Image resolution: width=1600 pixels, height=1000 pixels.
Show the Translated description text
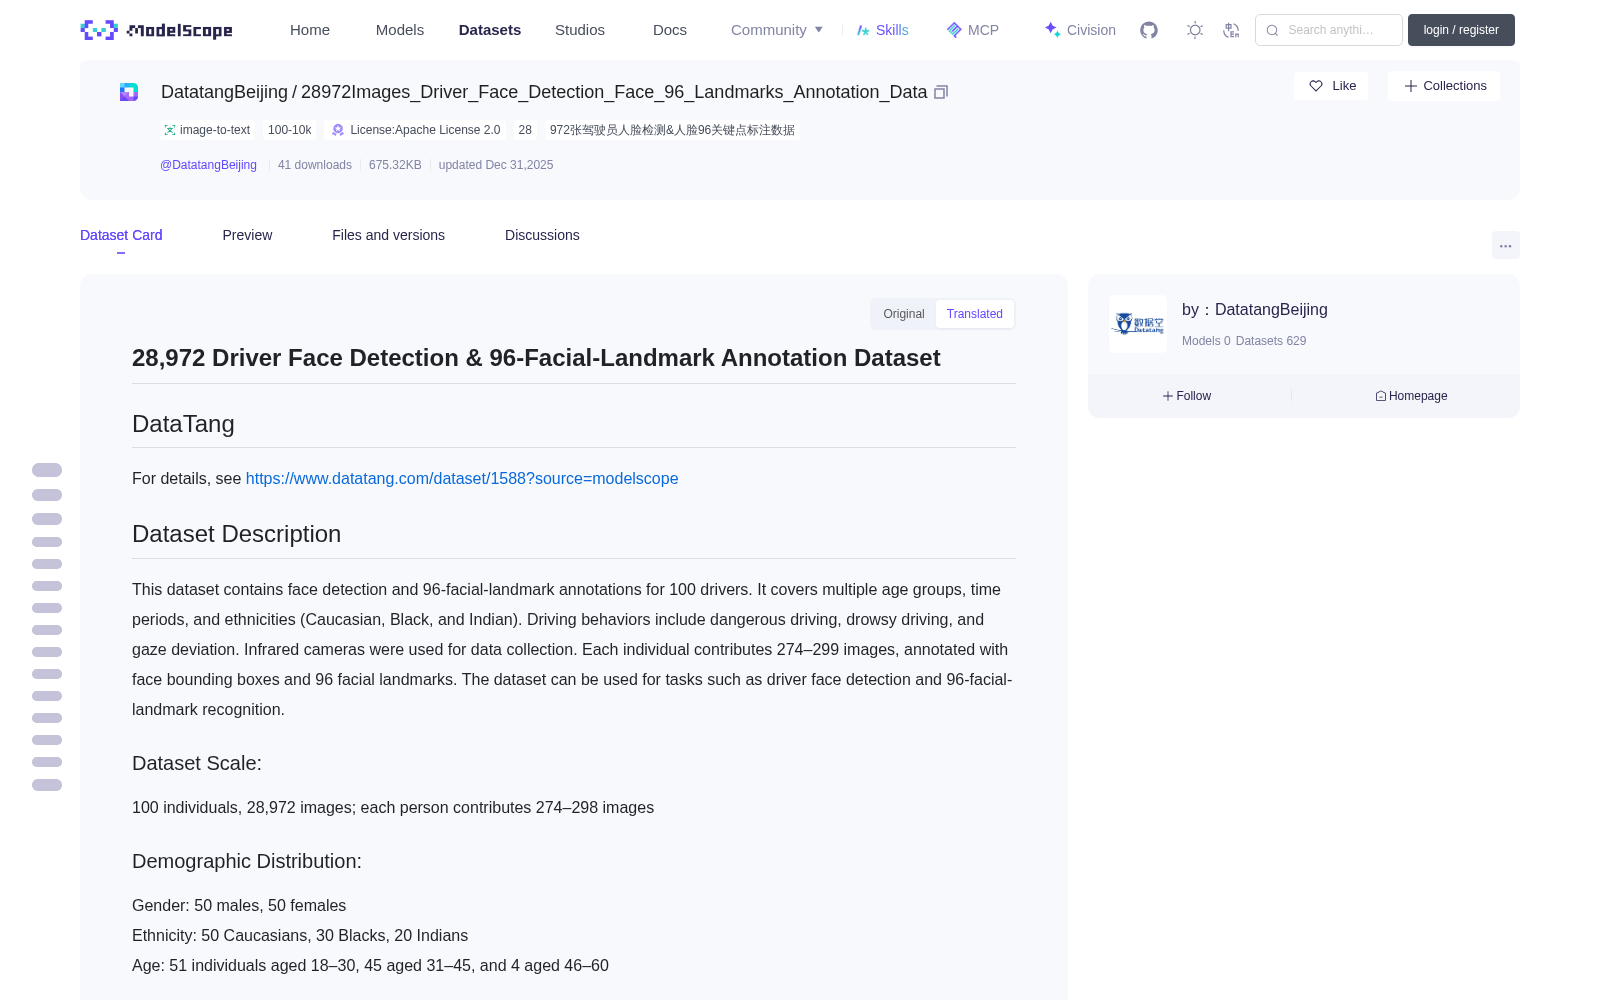point(975,314)
